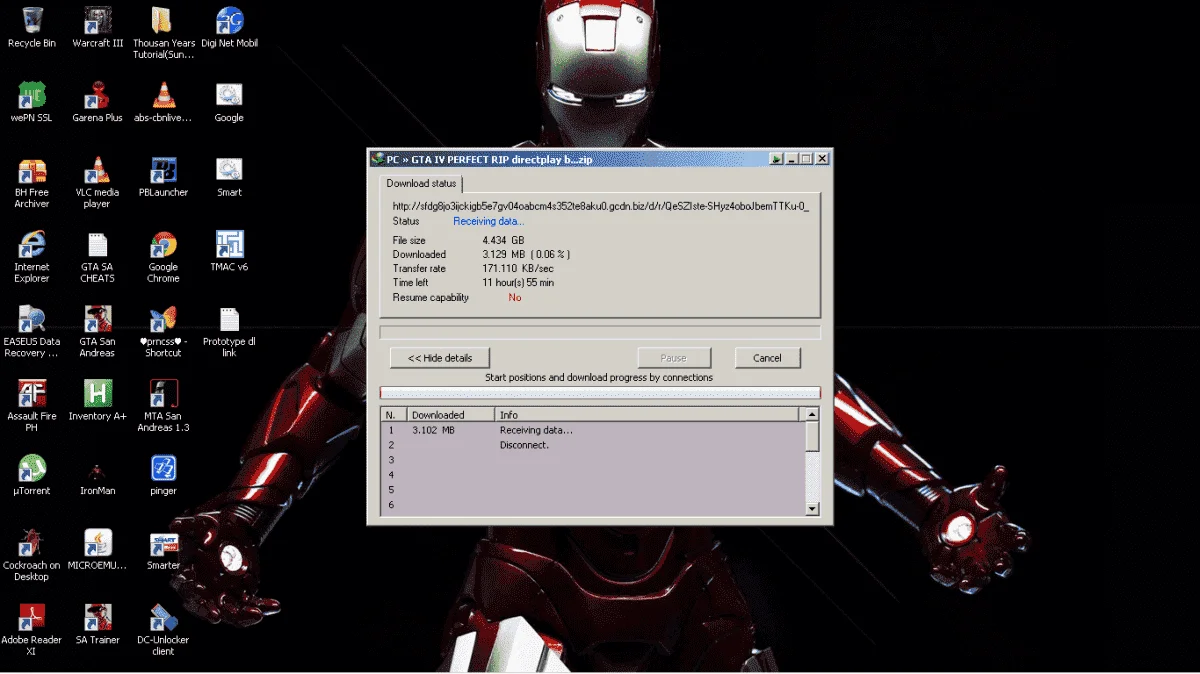
Task: Open the abs-cbnlive VLC file icon
Action: (x=163, y=102)
